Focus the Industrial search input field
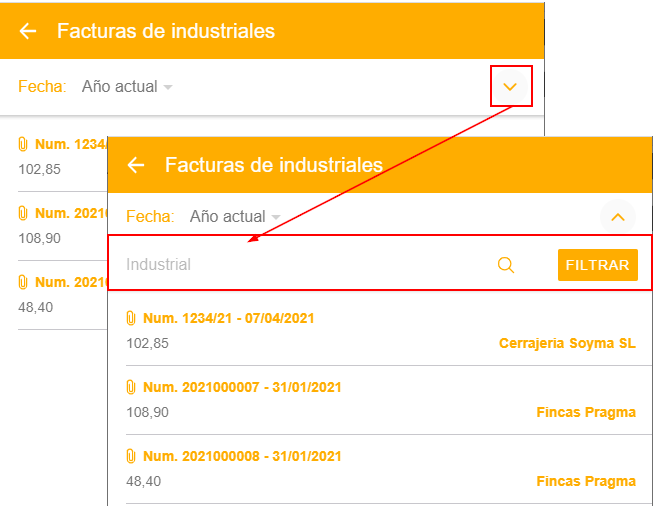 tap(300, 265)
